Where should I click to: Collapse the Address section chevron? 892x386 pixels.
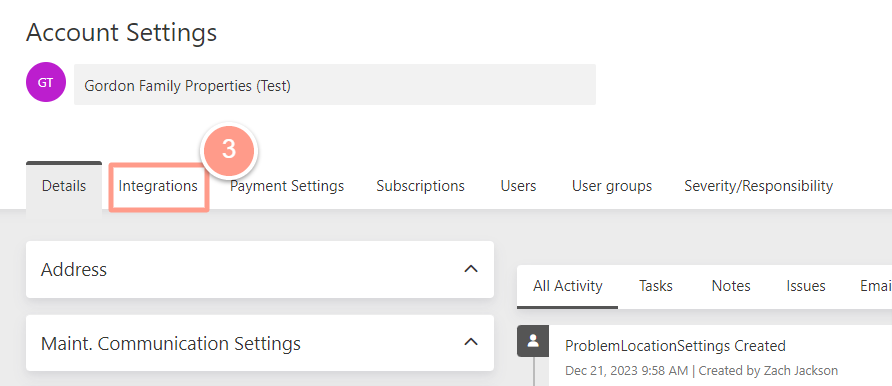(470, 269)
